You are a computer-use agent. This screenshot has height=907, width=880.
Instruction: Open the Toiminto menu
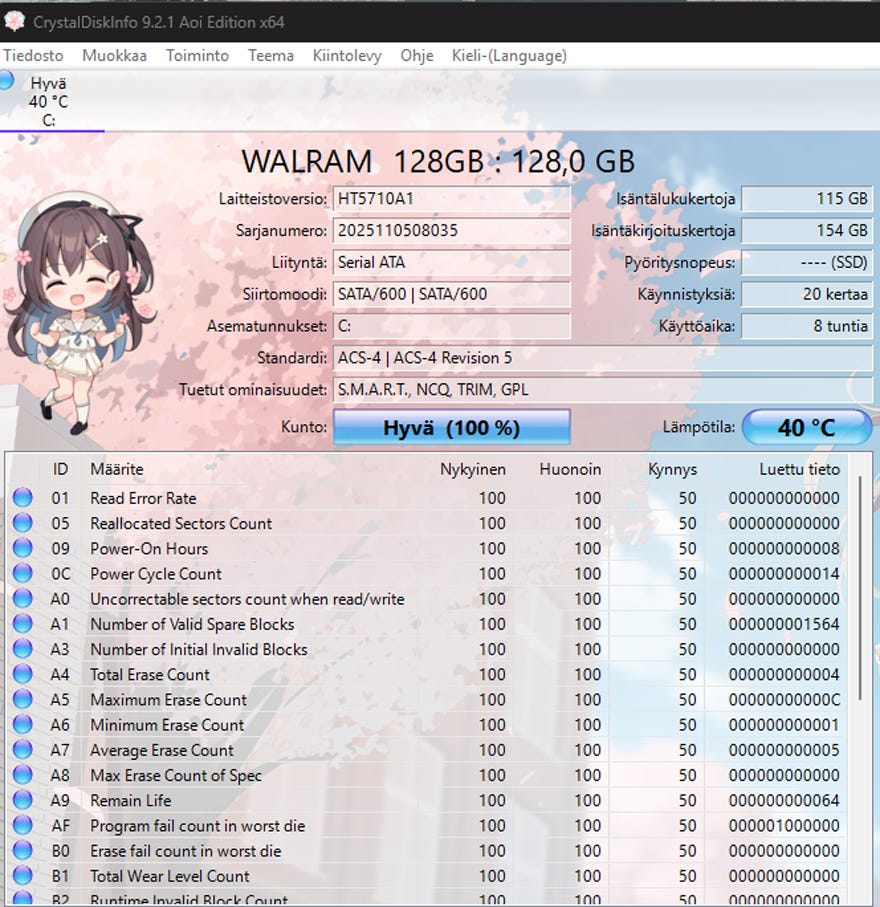pyautogui.click(x=197, y=56)
